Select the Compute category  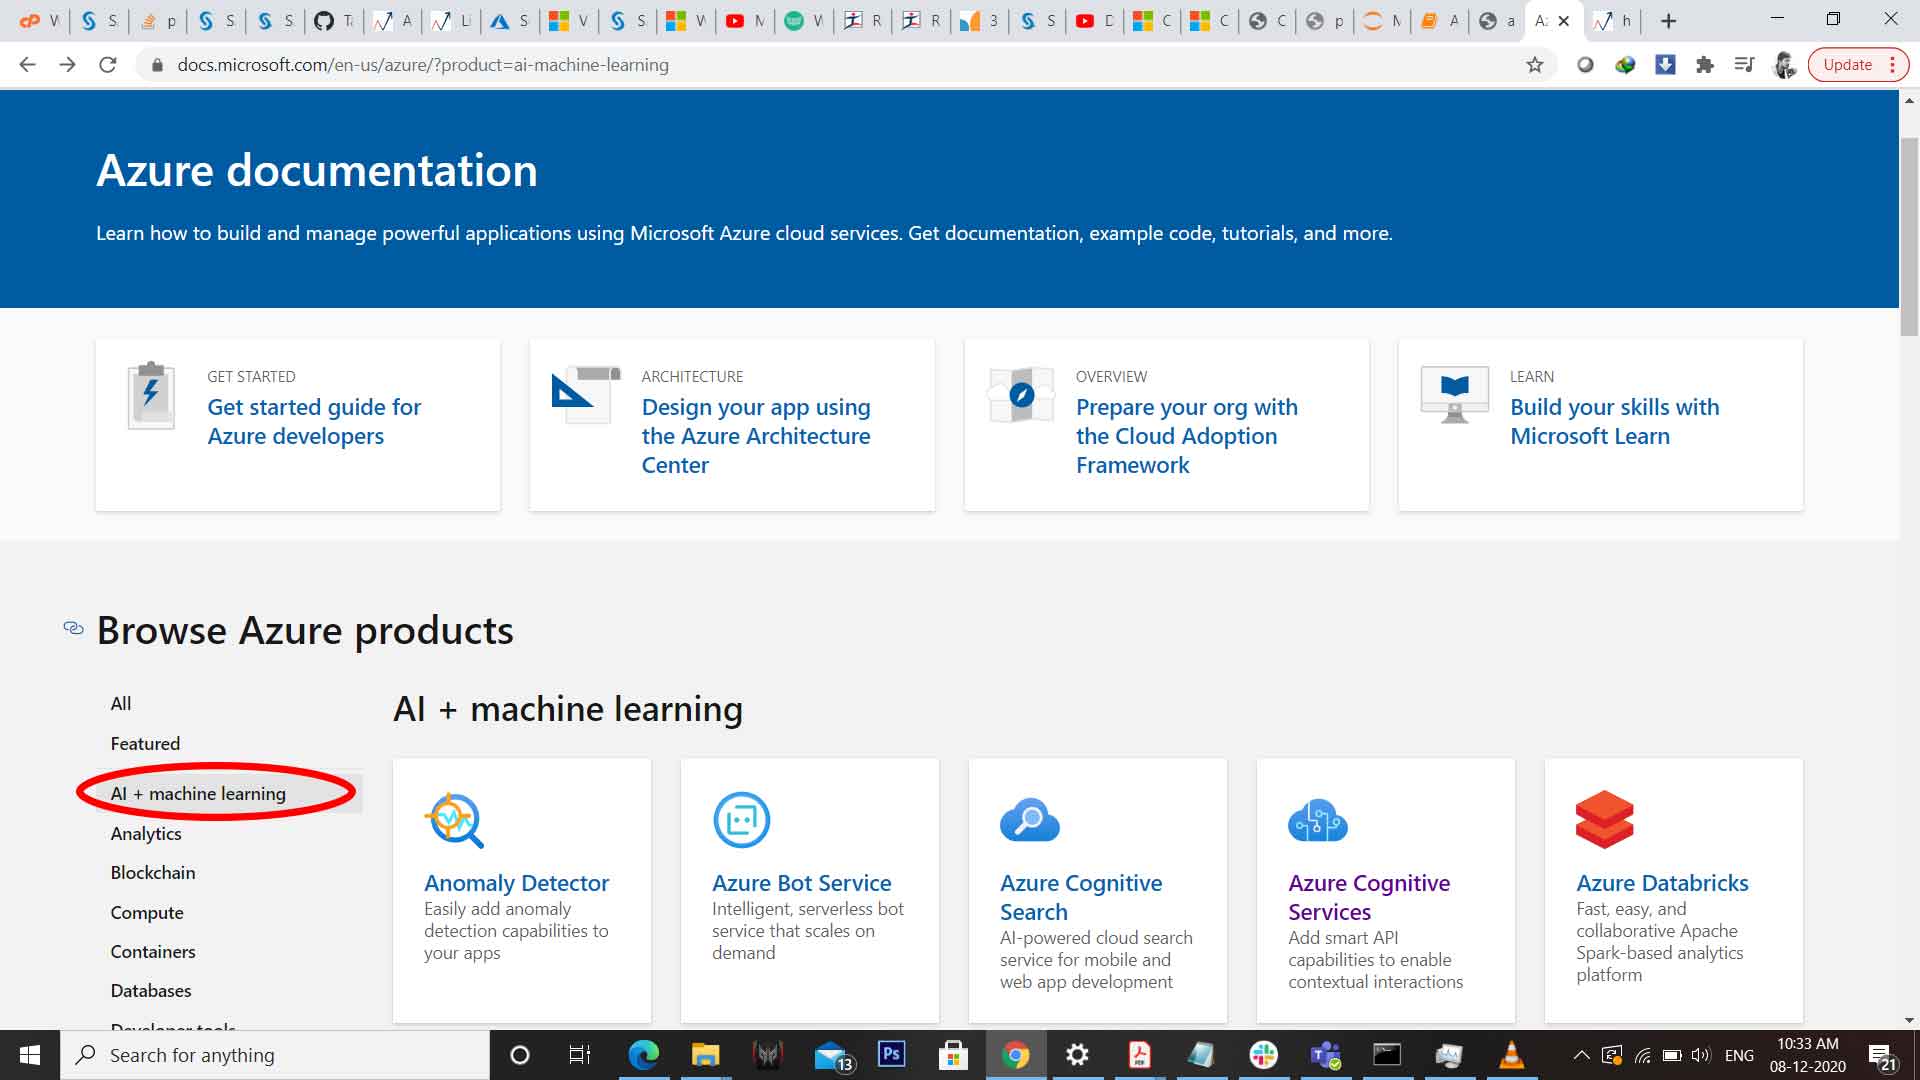coord(147,913)
